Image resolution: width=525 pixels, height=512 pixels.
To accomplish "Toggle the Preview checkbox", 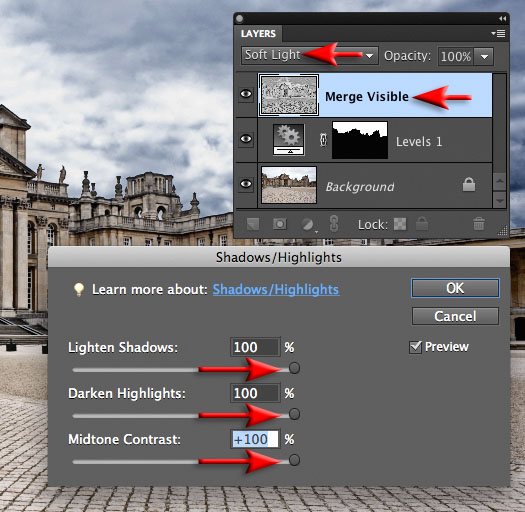I will coord(416,347).
